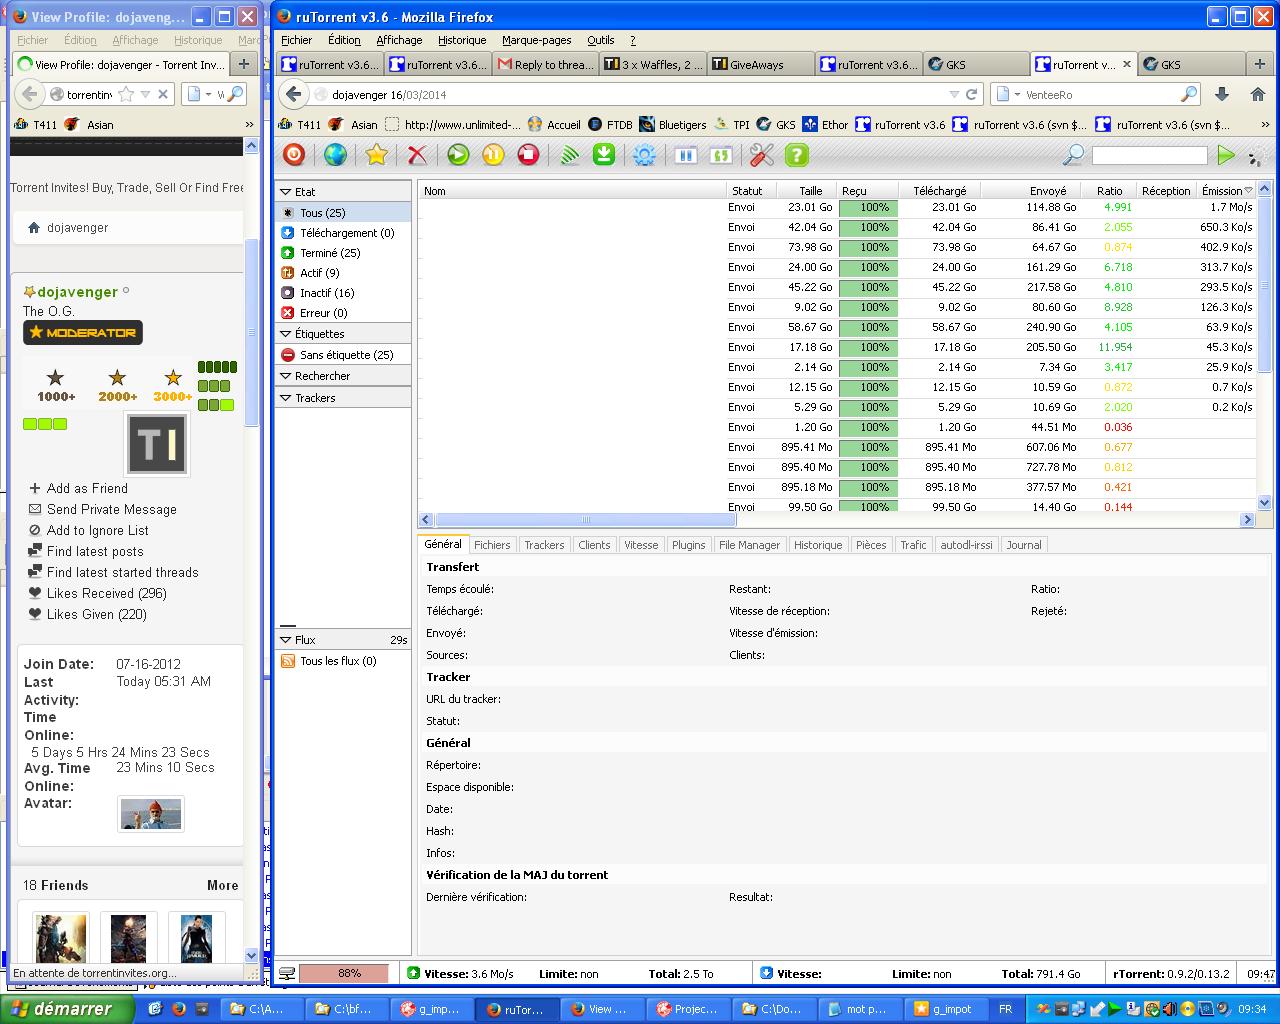Select the 'Erreur (0)' filter

[x=343, y=313]
